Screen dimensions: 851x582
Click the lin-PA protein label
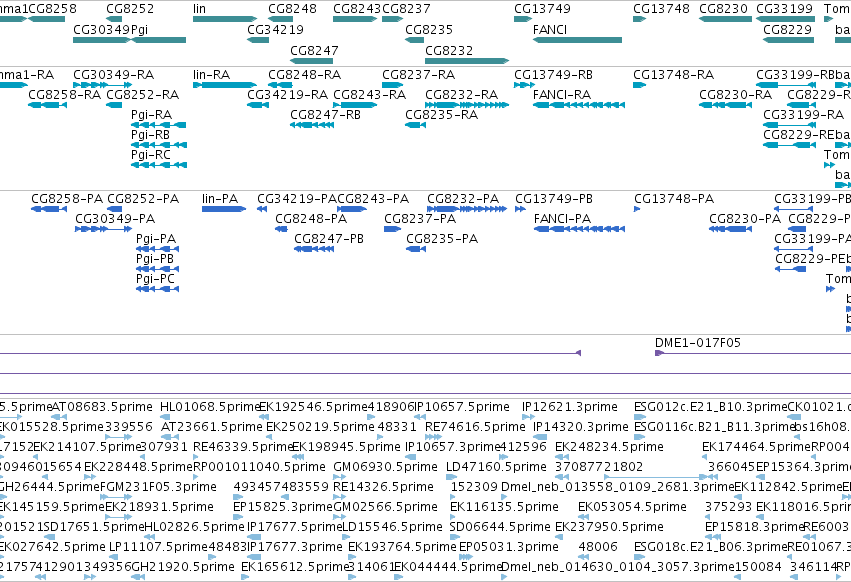pos(220,199)
